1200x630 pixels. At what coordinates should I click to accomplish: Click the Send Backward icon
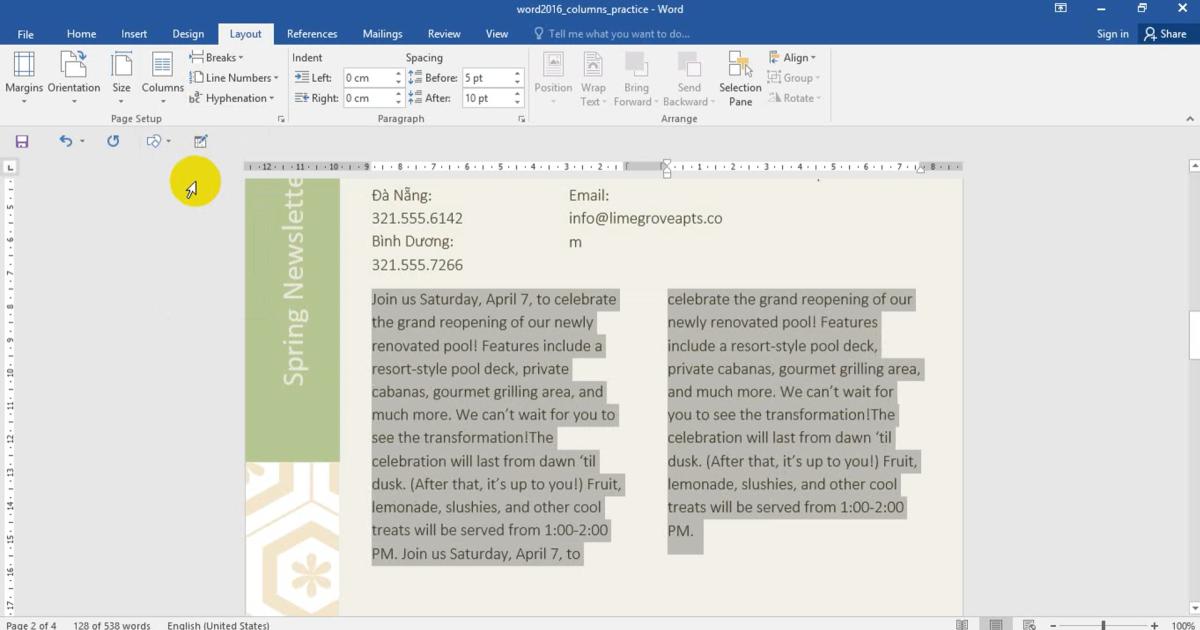pos(689,65)
